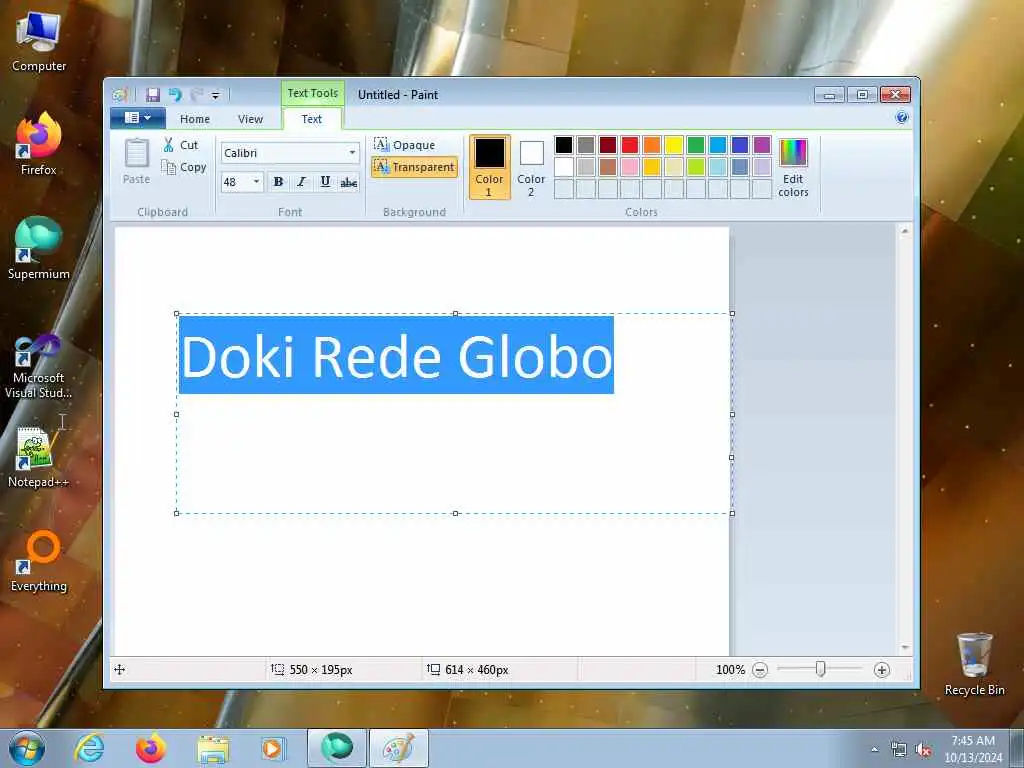Click the zoom out minus button
The height and width of the screenshot is (768, 1024).
pos(760,670)
